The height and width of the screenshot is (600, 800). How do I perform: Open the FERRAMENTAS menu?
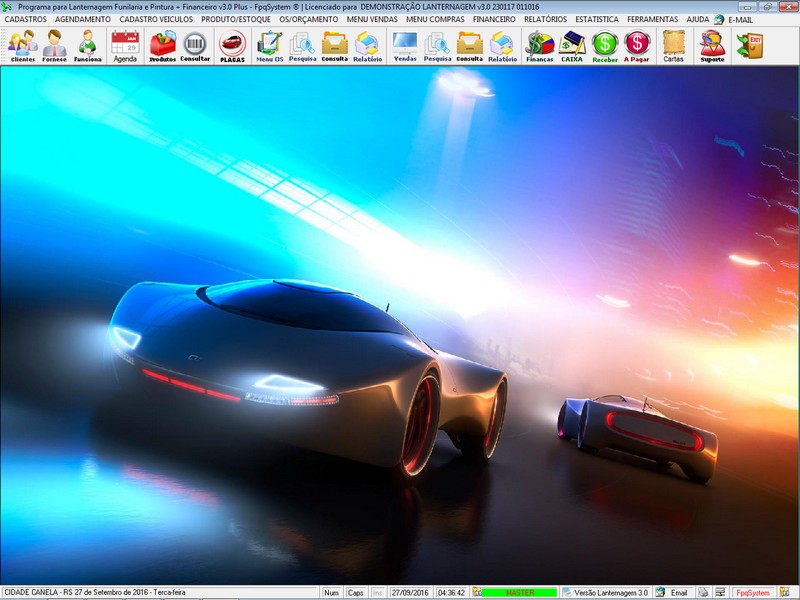[653, 19]
